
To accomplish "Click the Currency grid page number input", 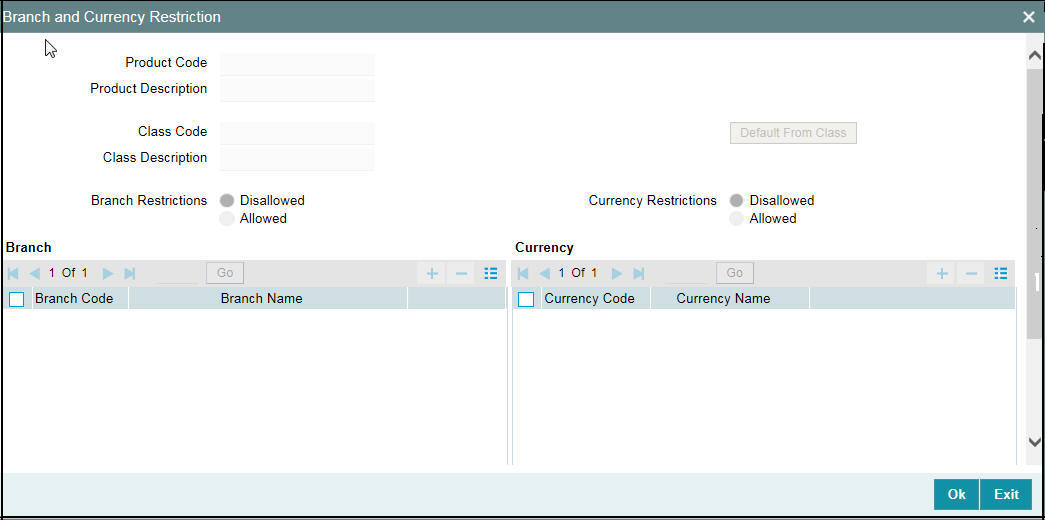I will point(686,273).
